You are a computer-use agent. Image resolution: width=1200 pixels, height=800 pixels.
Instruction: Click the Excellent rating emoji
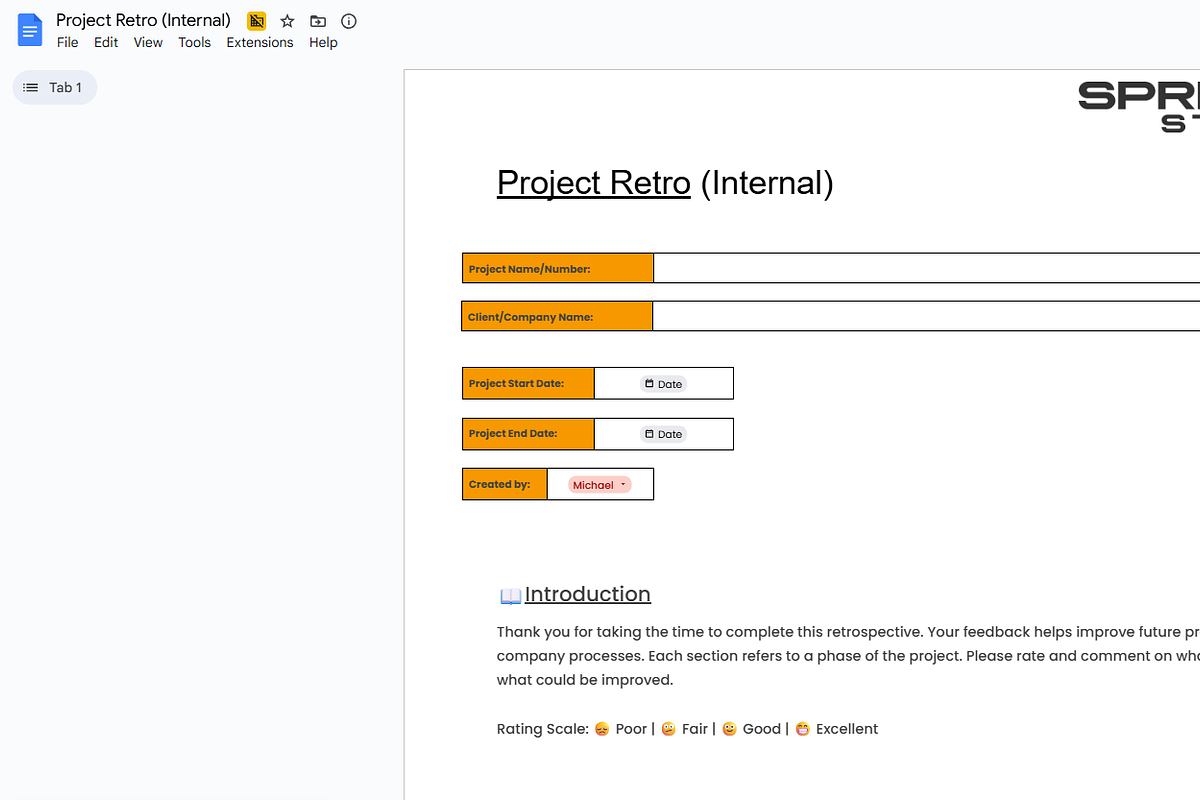point(803,729)
